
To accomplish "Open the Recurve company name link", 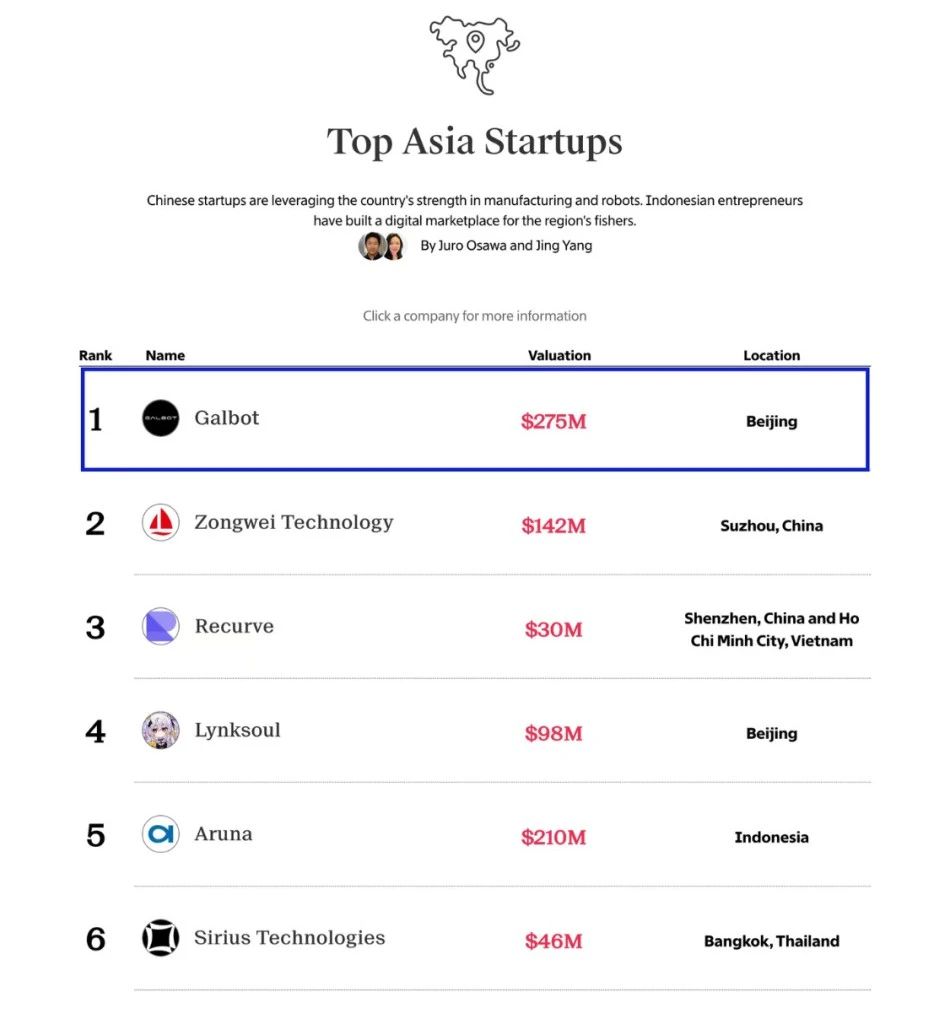I will (x=234, y=626).
